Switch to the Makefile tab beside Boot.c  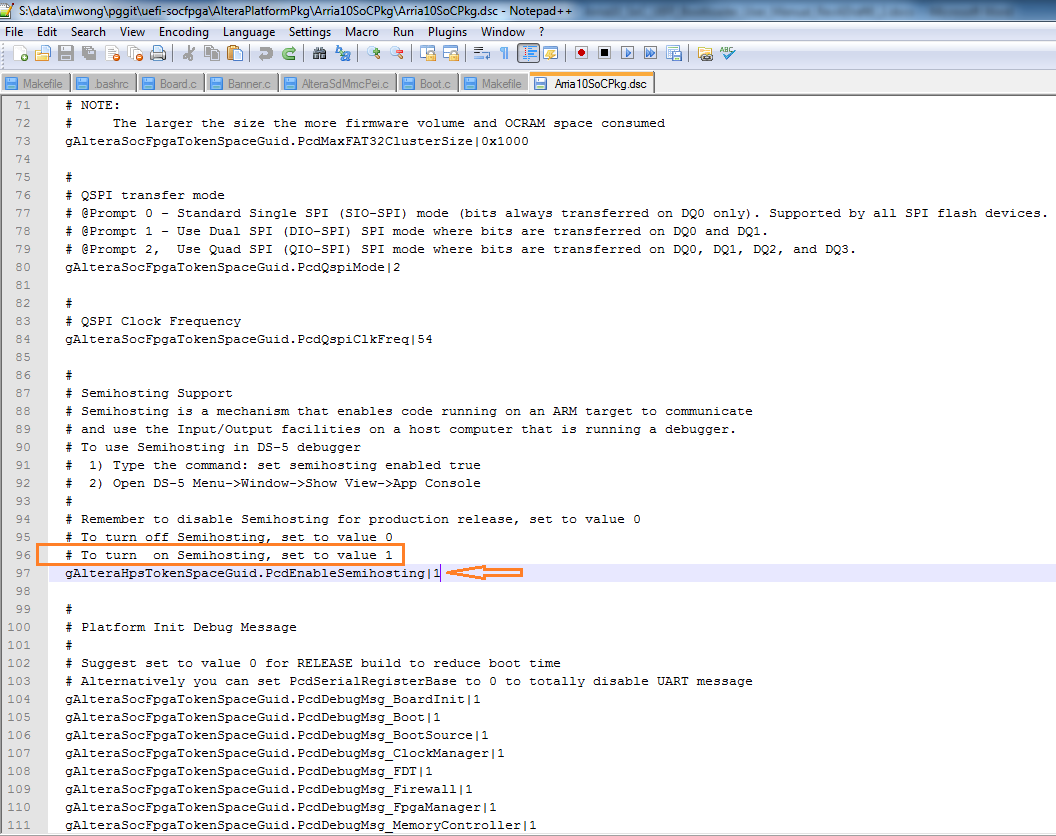[494, 84]
